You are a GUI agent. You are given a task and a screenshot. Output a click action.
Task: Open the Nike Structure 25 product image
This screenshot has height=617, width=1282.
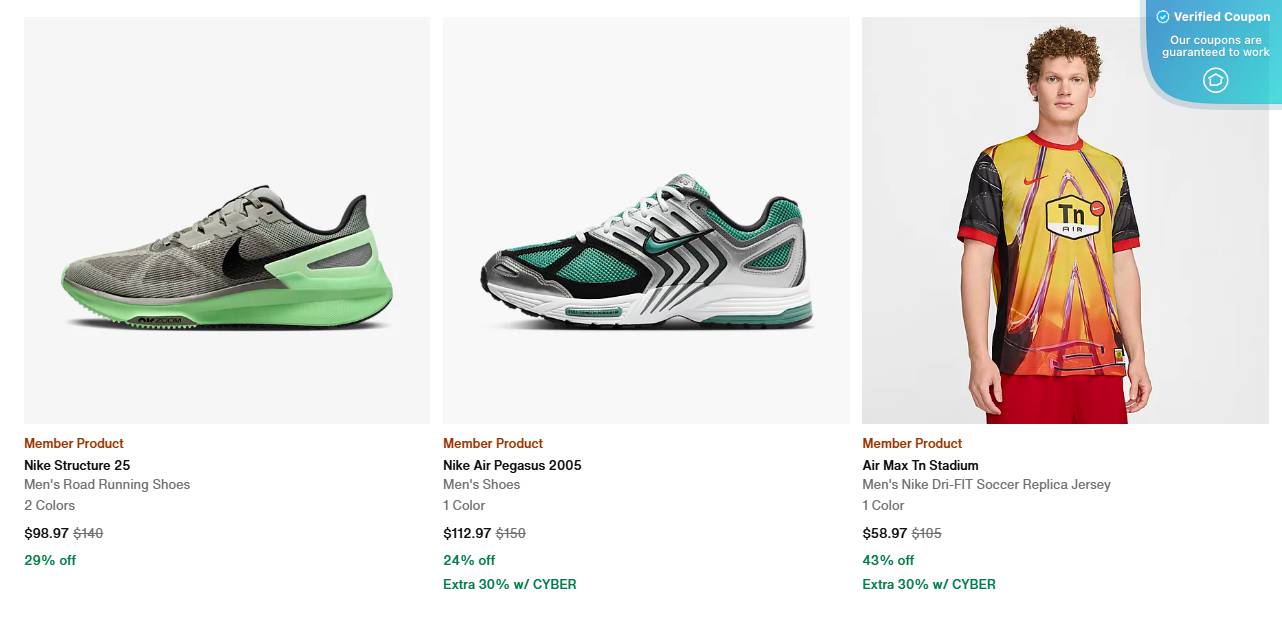227,219
